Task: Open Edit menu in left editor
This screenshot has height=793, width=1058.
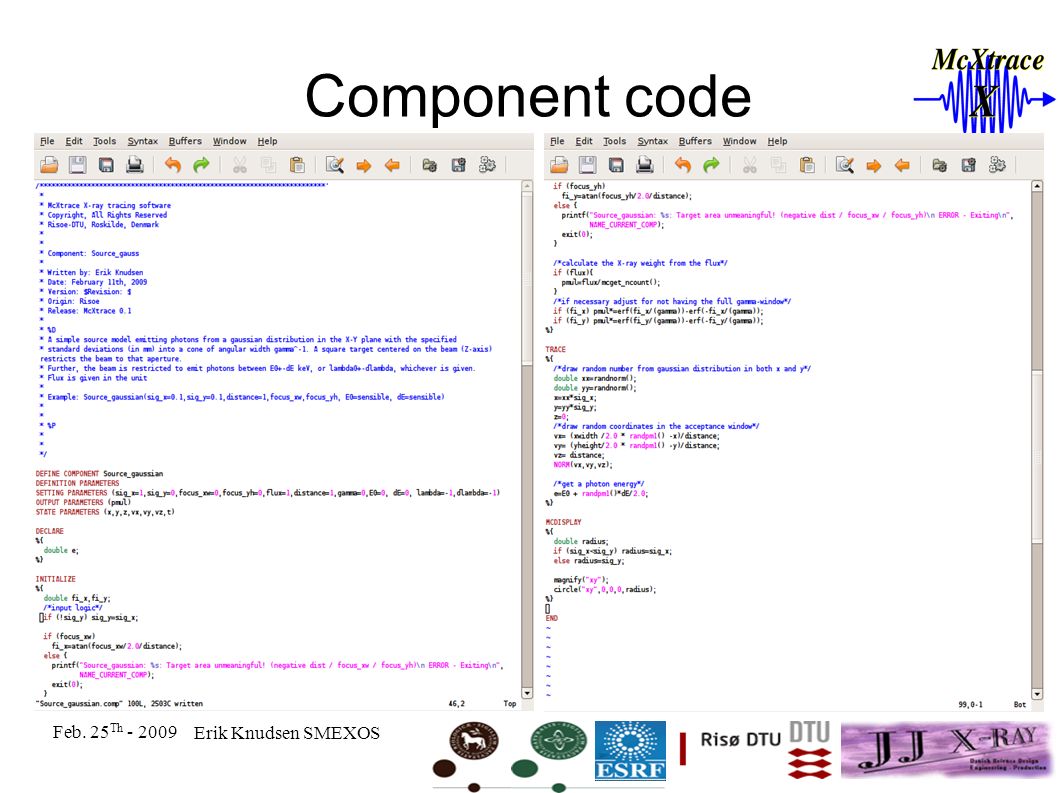Action: pyautogui.click(x=74, y=141)
